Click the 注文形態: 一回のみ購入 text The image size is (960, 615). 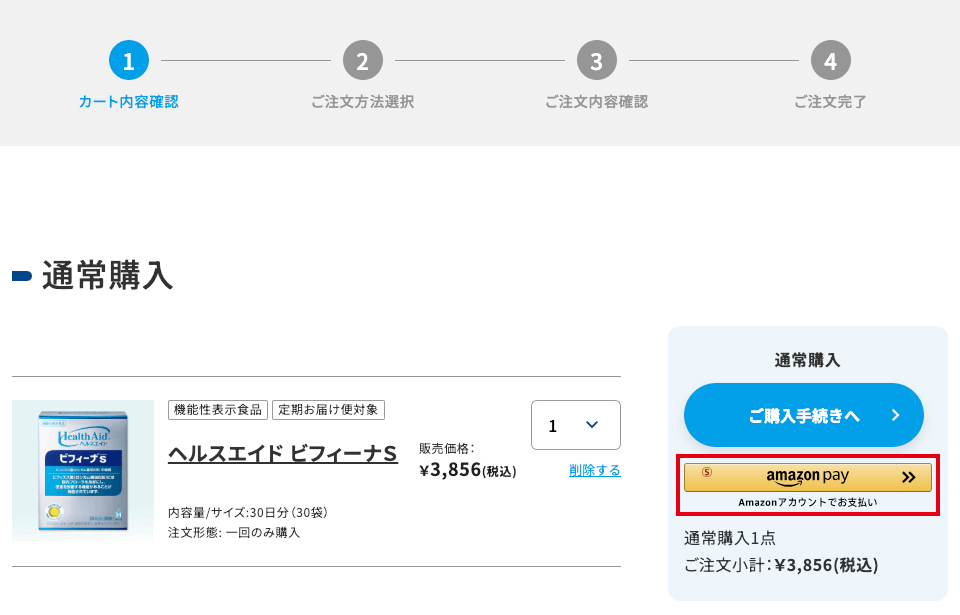click(x=234, y=532)
